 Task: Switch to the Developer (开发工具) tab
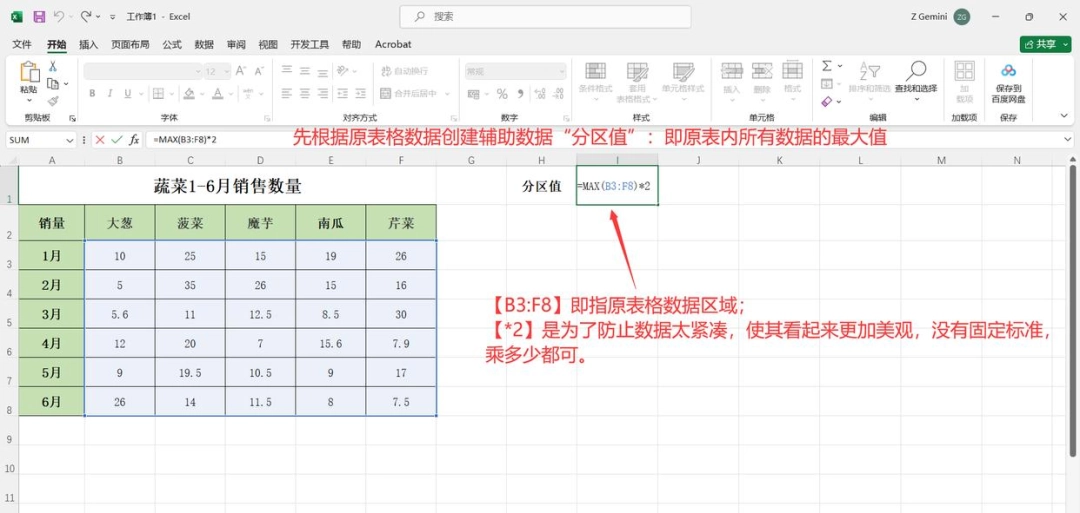[x=309, y=44]
